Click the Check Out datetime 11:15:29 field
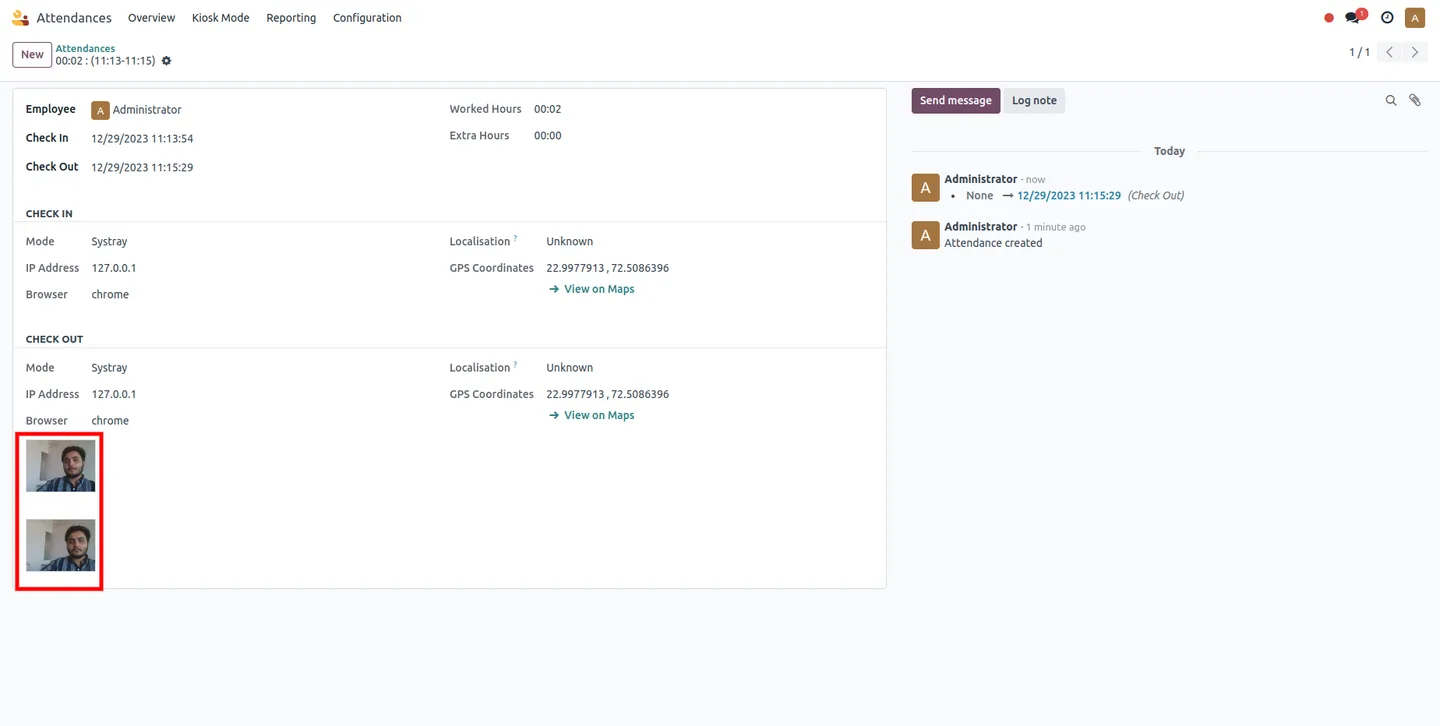The width and height of the screenshot is (1440, 726). (142, 168)
